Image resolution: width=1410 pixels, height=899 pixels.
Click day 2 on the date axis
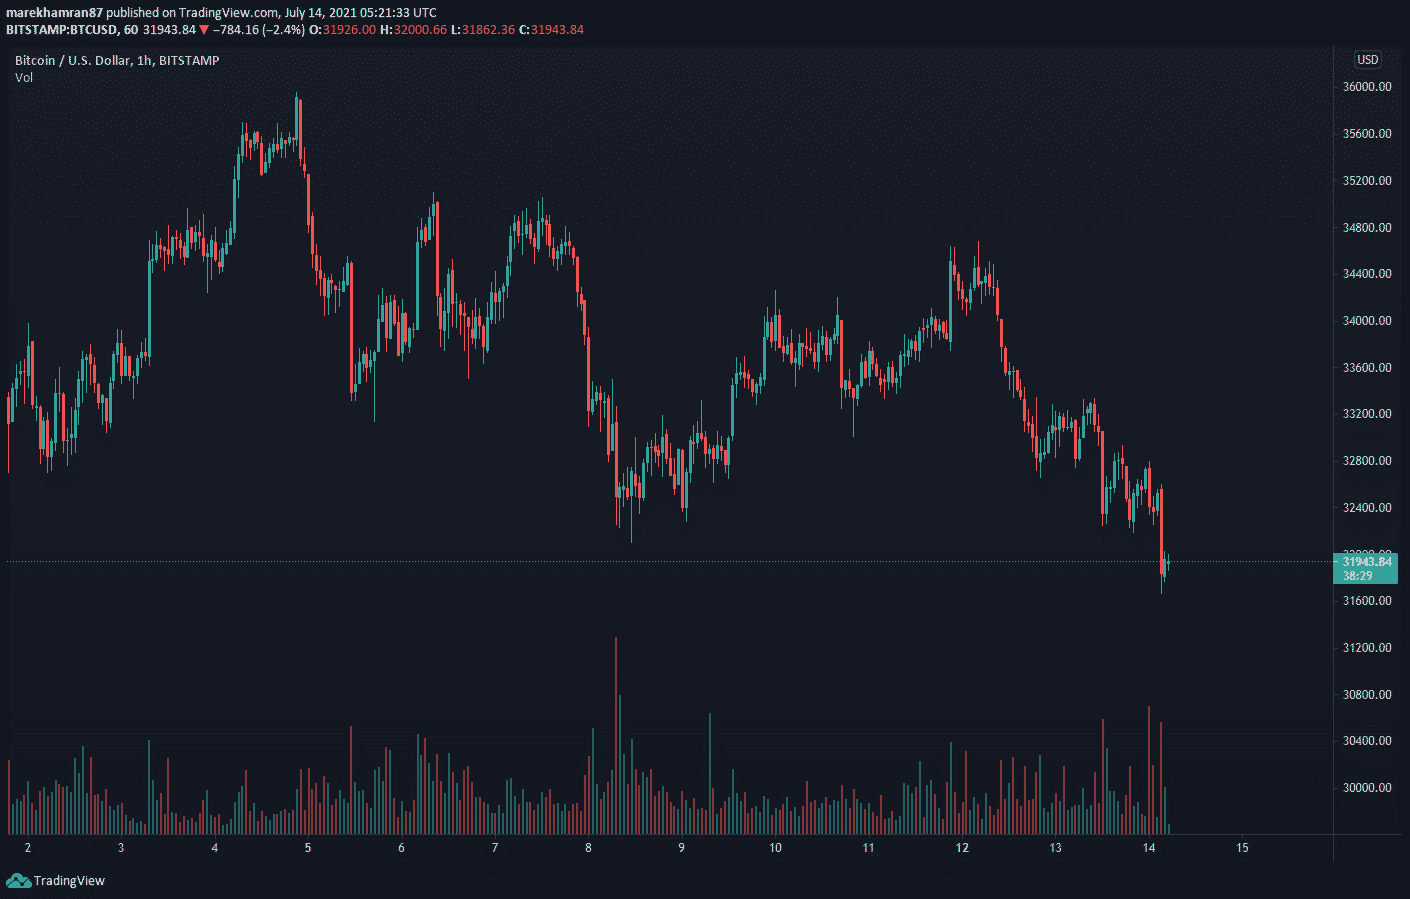coord(28,848)
